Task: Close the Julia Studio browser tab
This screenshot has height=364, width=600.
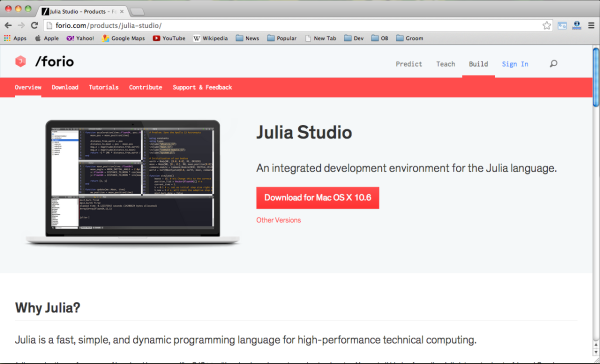Action: click(122, 11)
